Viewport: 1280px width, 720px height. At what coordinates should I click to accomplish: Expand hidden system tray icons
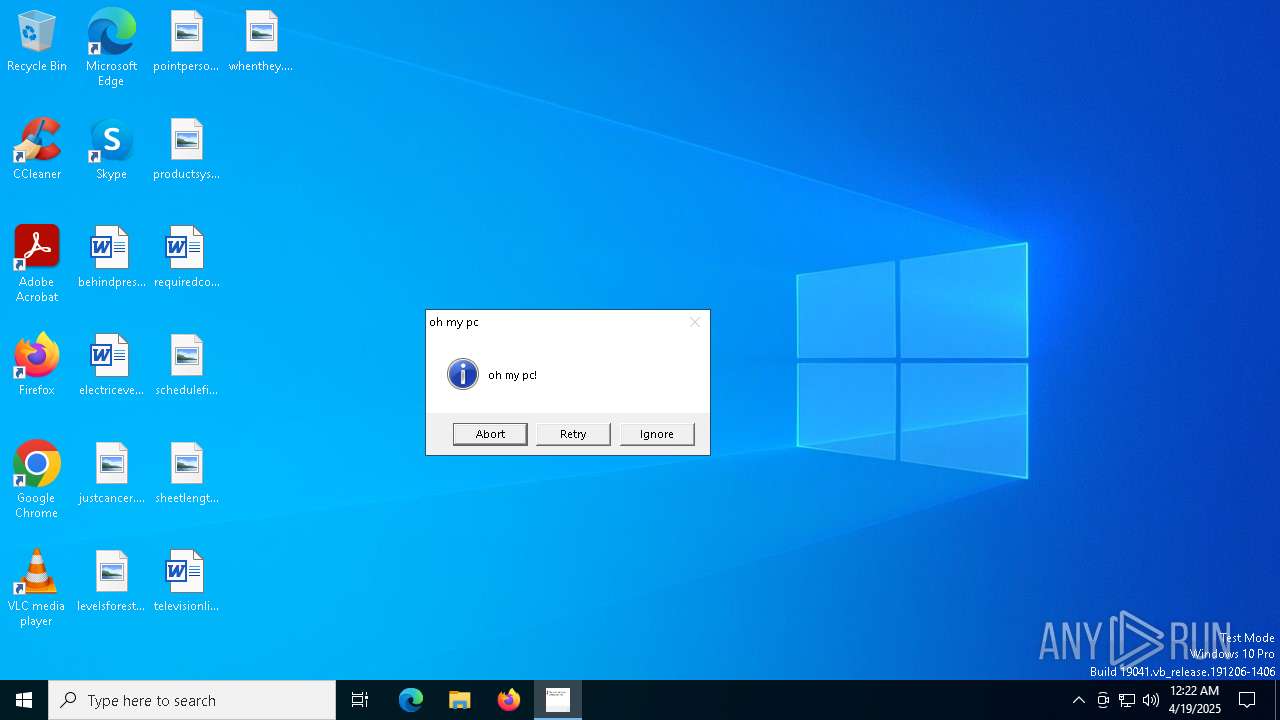1078,700
